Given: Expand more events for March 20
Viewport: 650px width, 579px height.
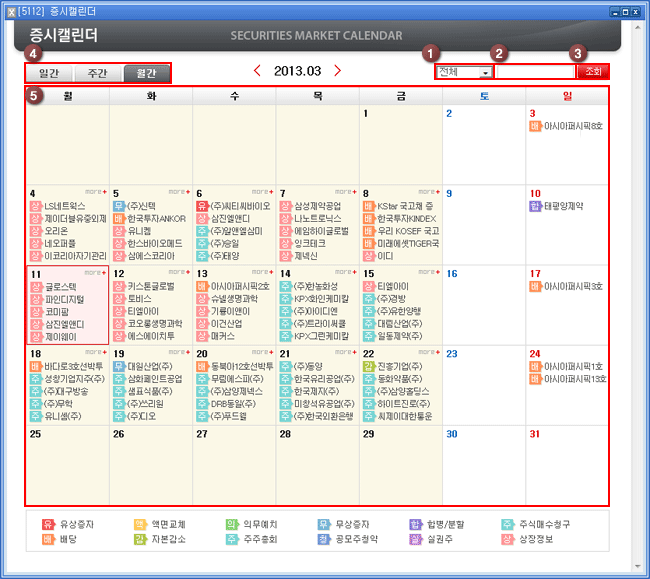Looking at the screenshot, I should 262,352.
